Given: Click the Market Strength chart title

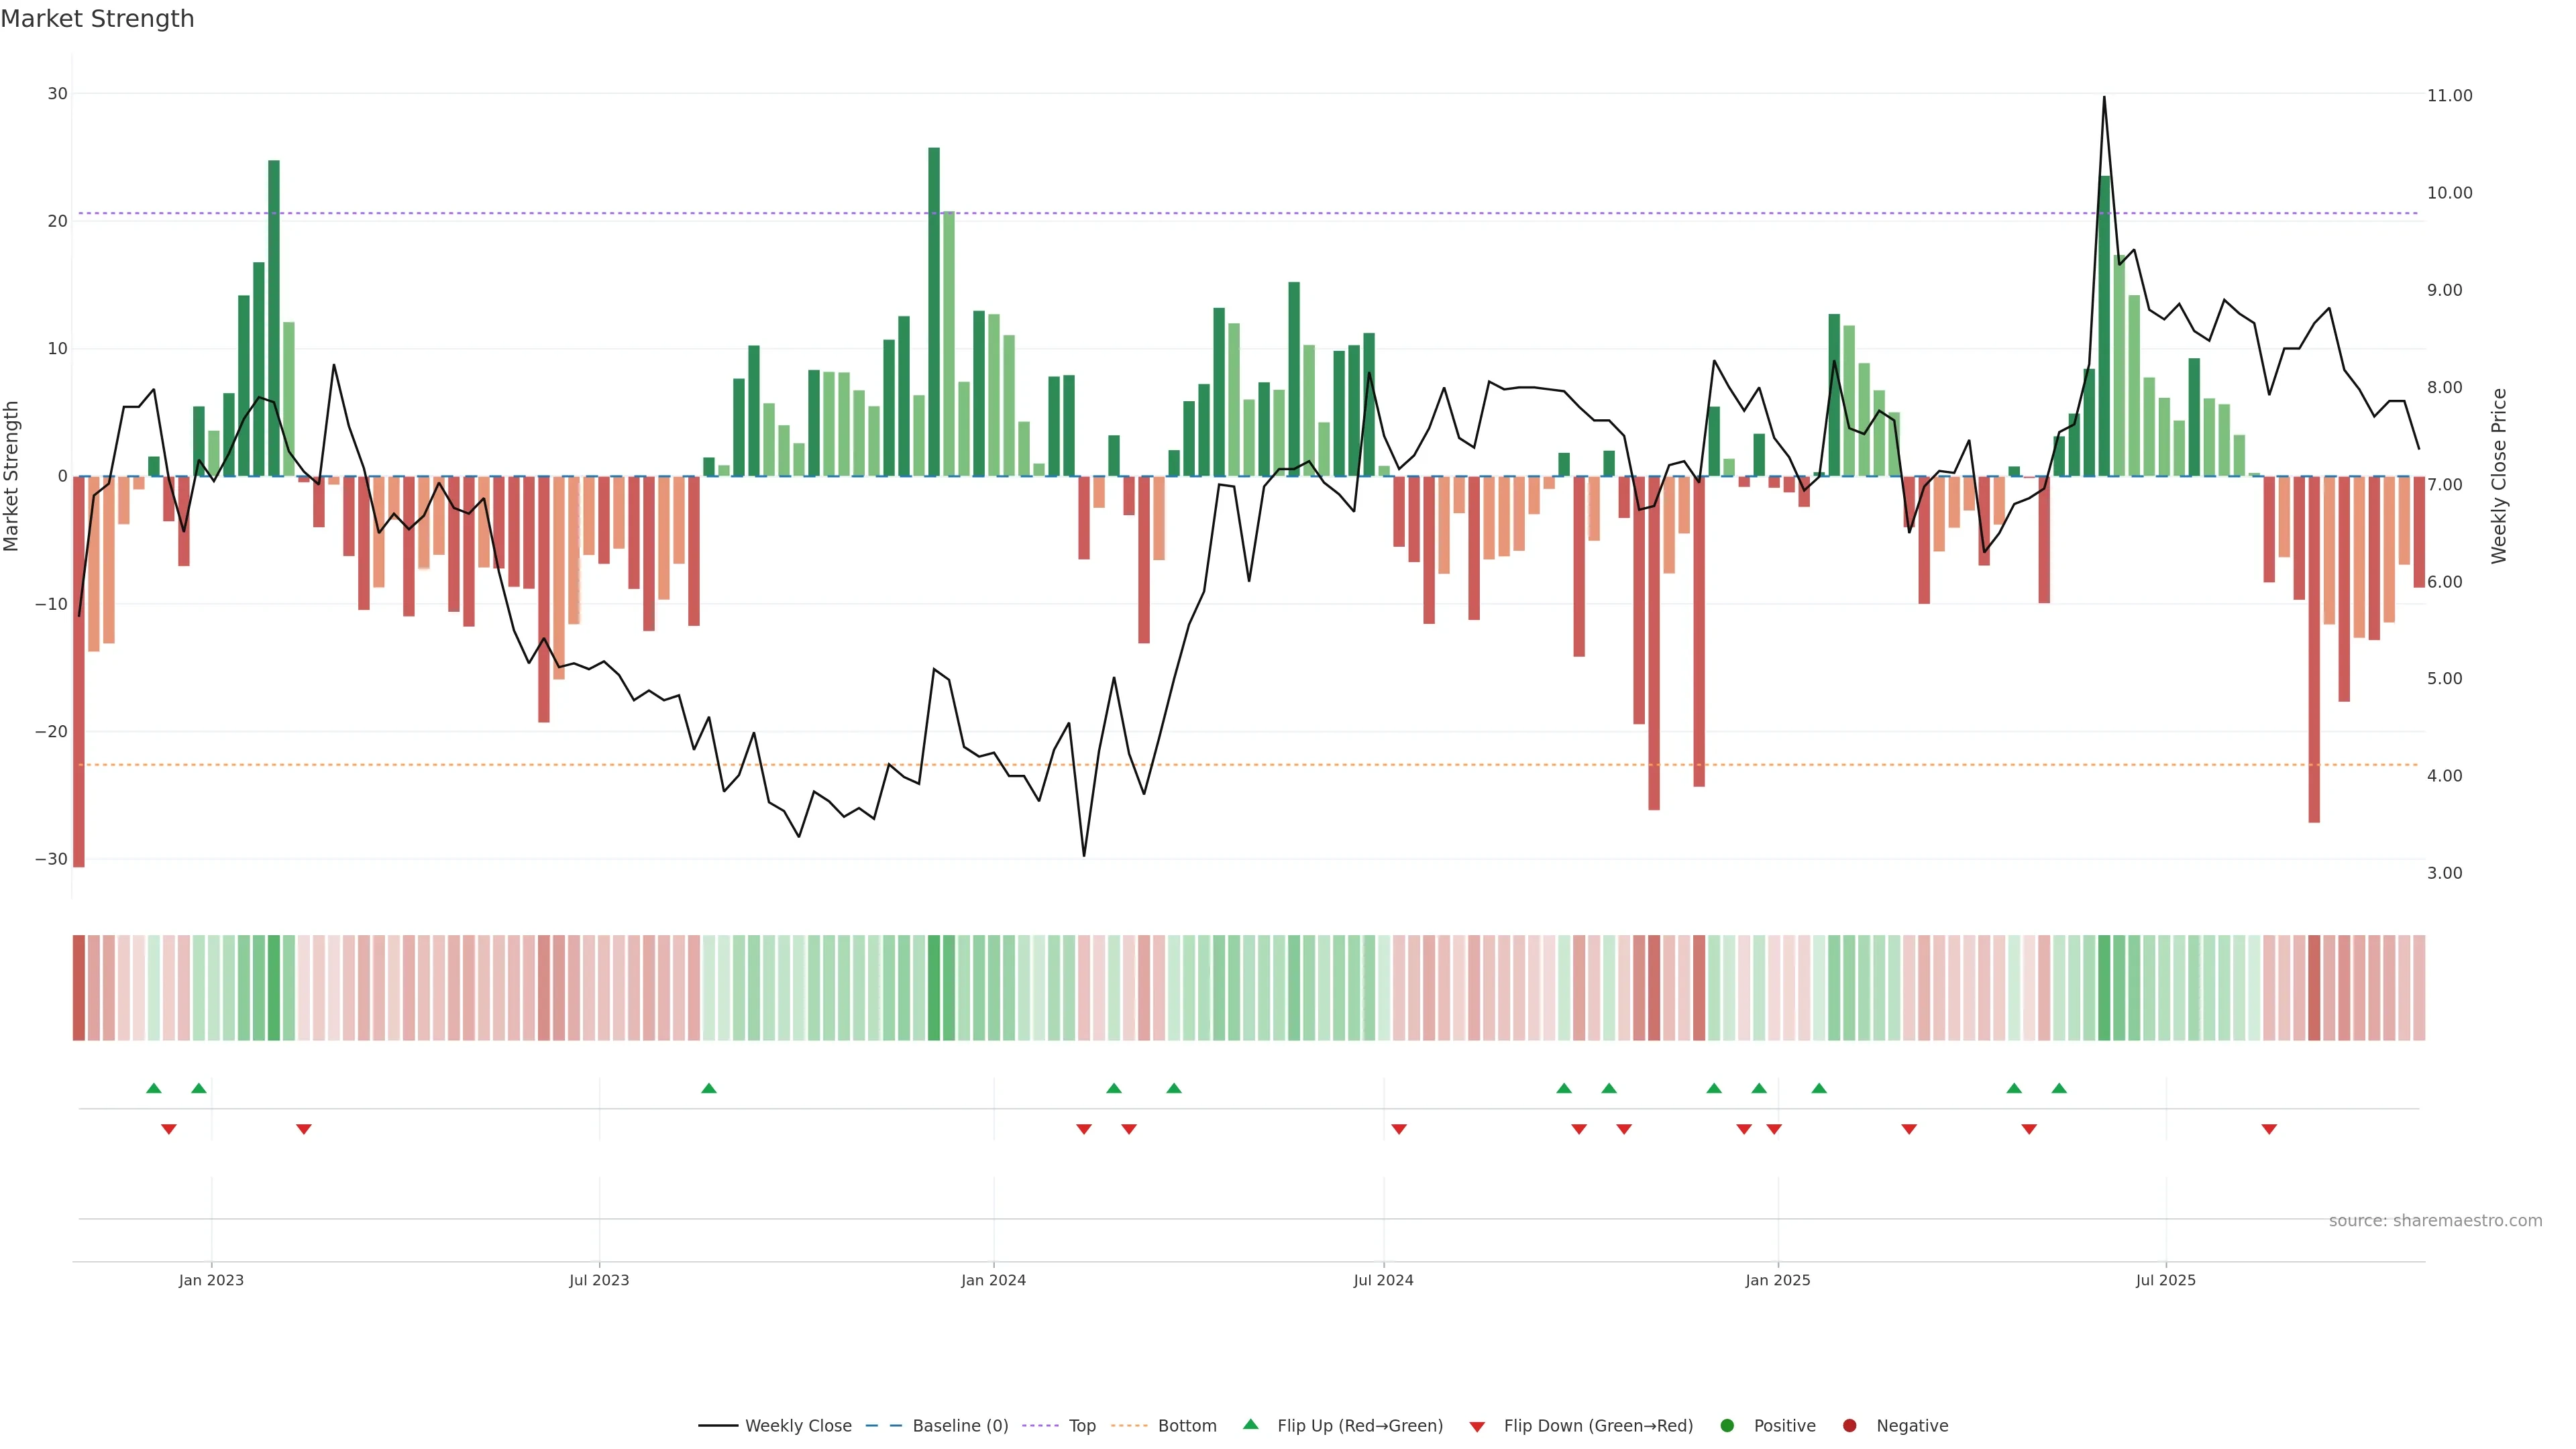Looking at the screenshot, I should (x=97, y=19).
